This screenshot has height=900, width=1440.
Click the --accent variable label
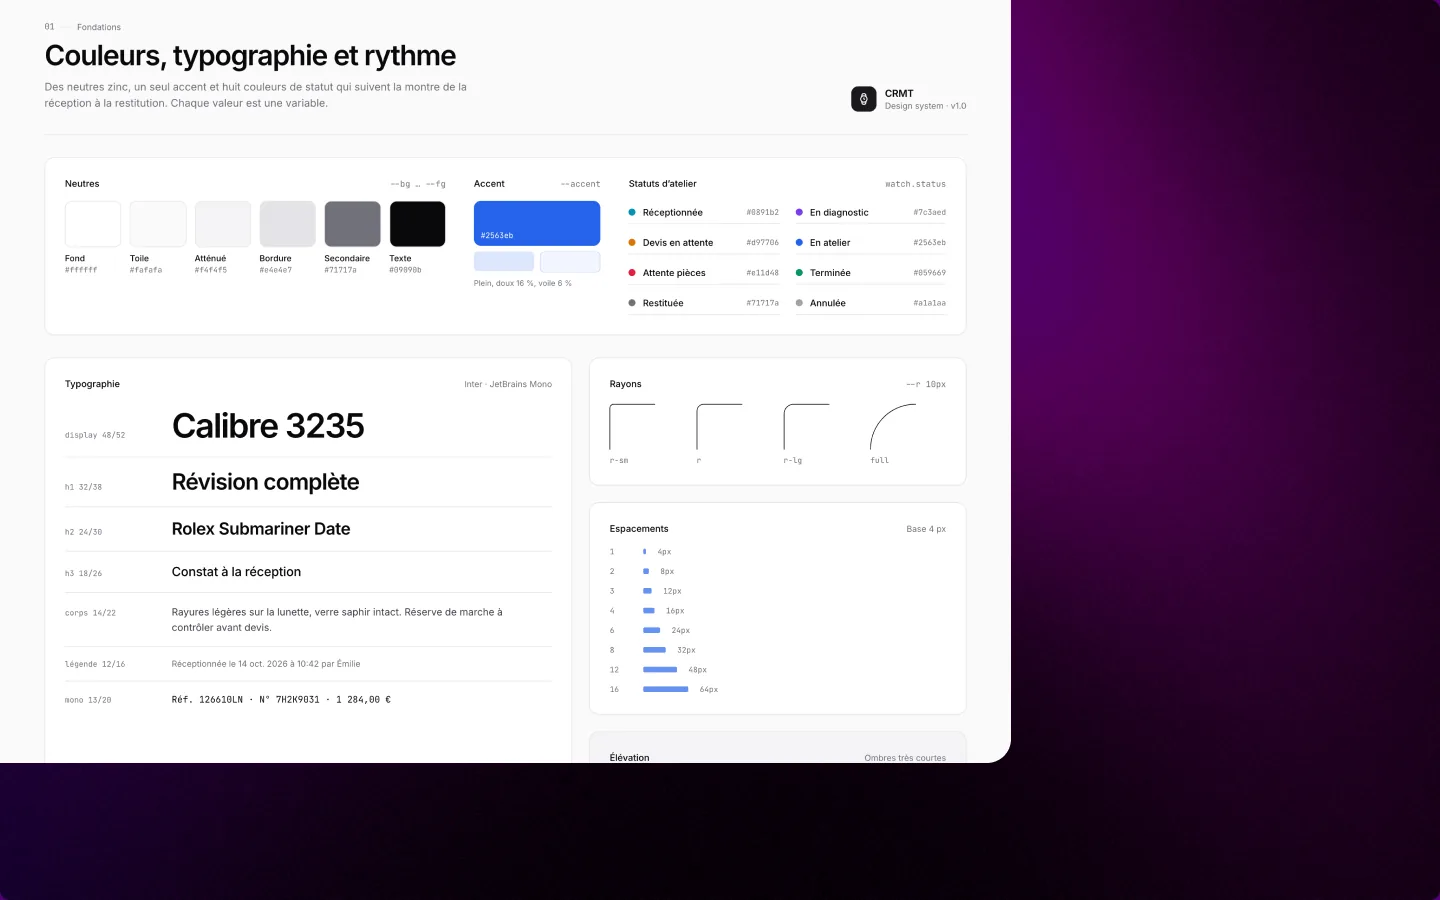tap(580, 184)
